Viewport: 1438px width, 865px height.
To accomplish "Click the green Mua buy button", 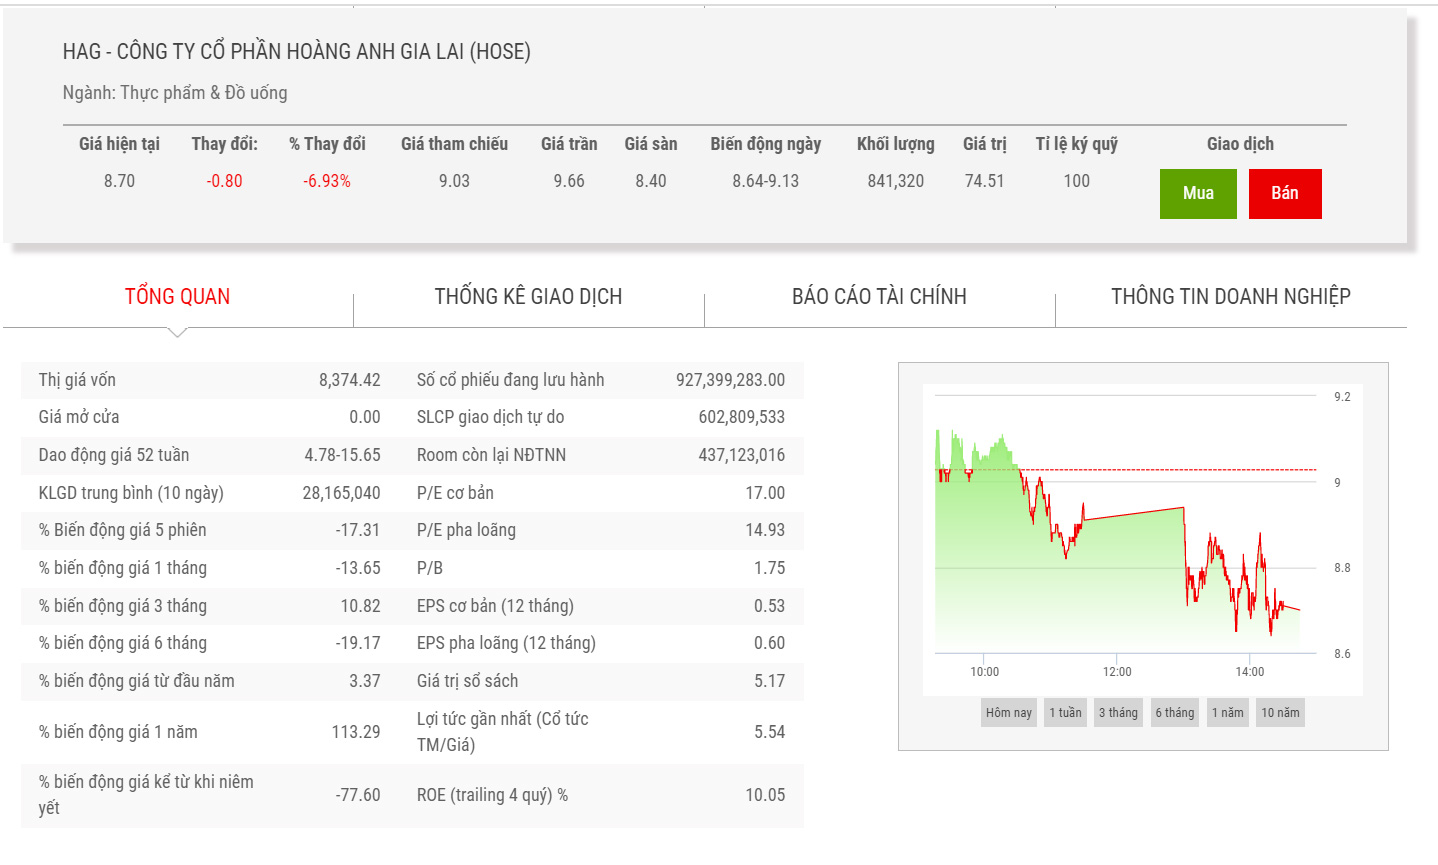I will click(x=1197, y=193).
